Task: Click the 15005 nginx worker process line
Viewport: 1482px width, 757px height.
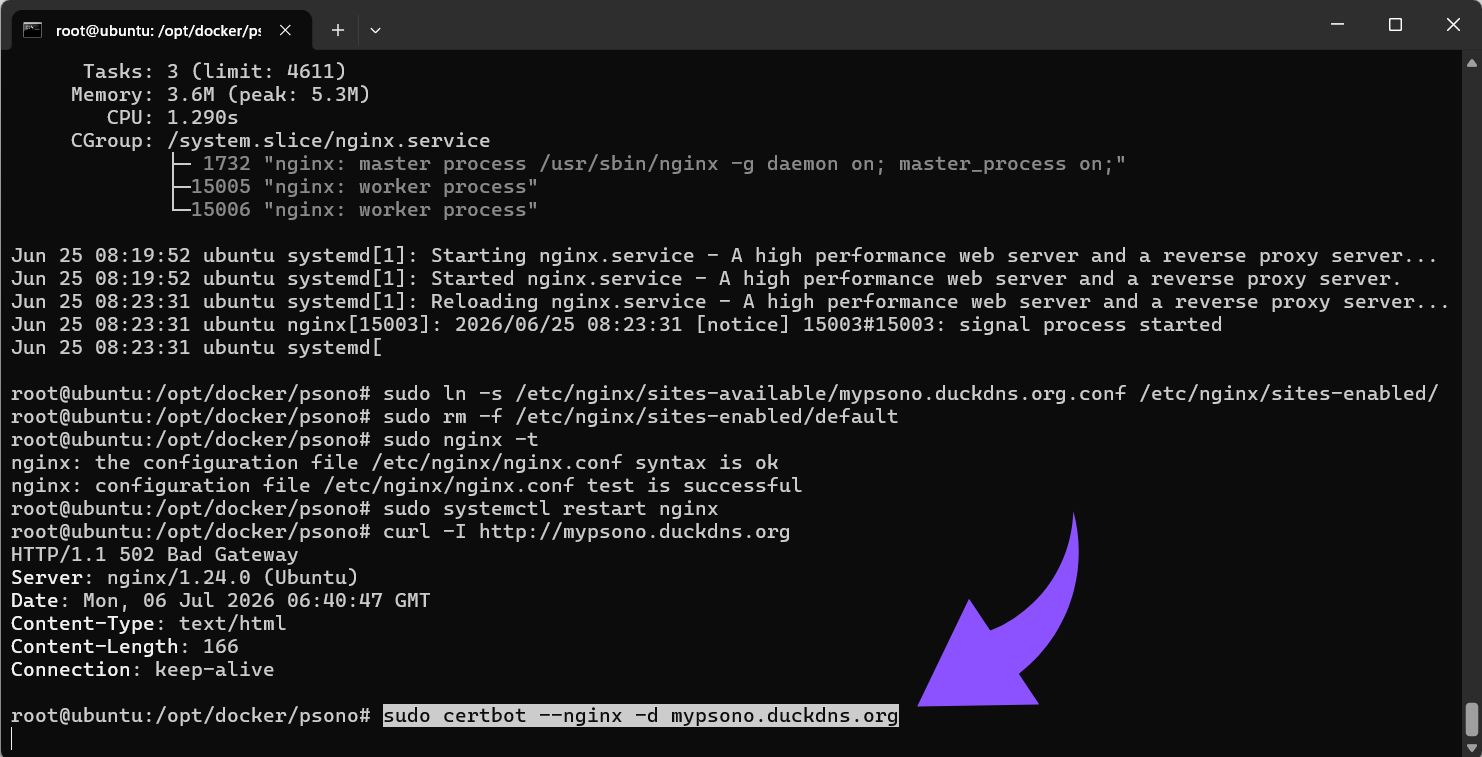Action: (x=354, y=187)
